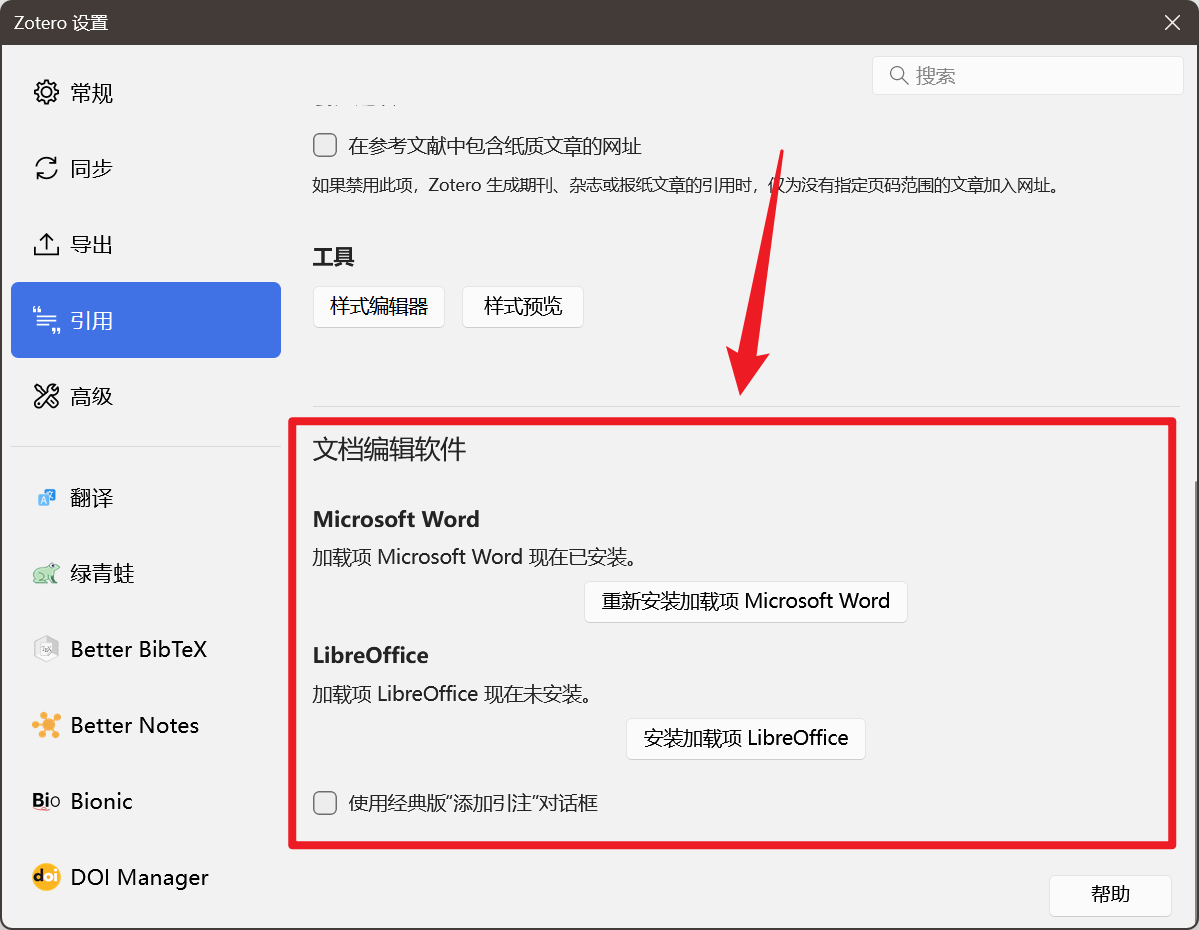Select the DOI Manager icon
The height and width of the screenshot is (930, 1199).
(46, 877)
